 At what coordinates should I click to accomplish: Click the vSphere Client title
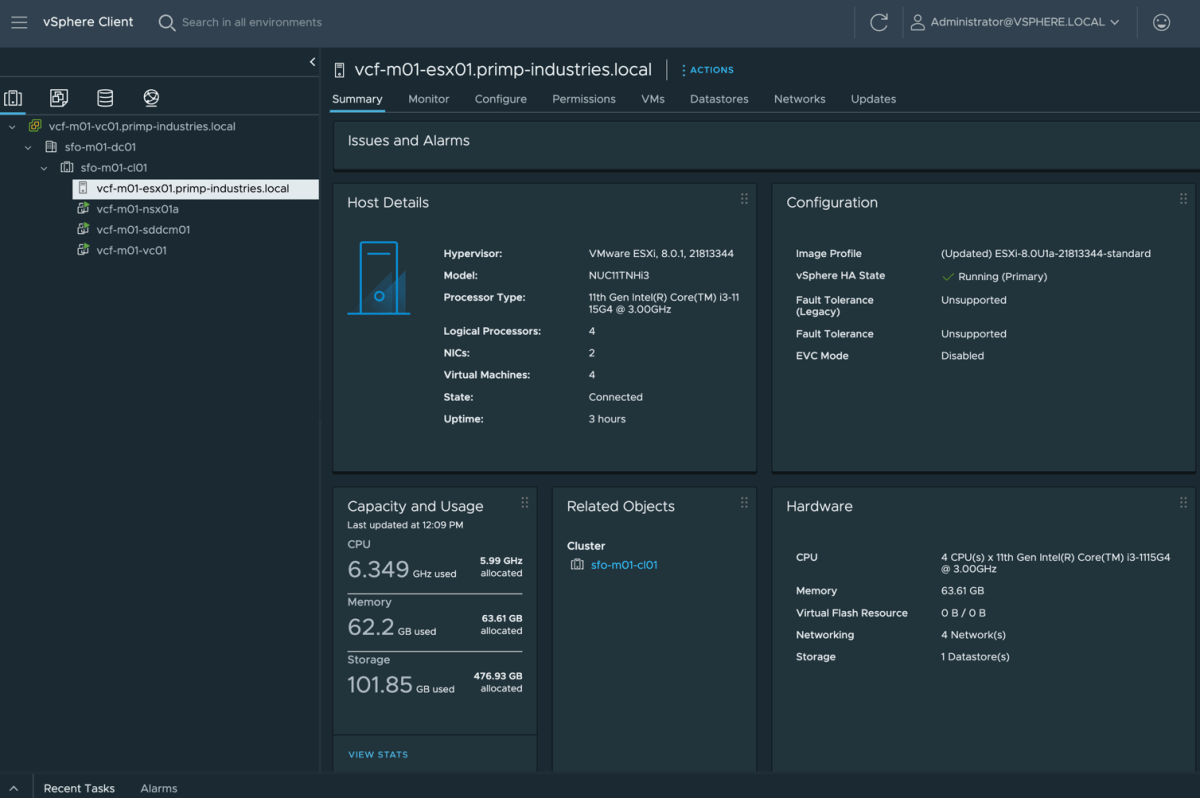(88, 22)
